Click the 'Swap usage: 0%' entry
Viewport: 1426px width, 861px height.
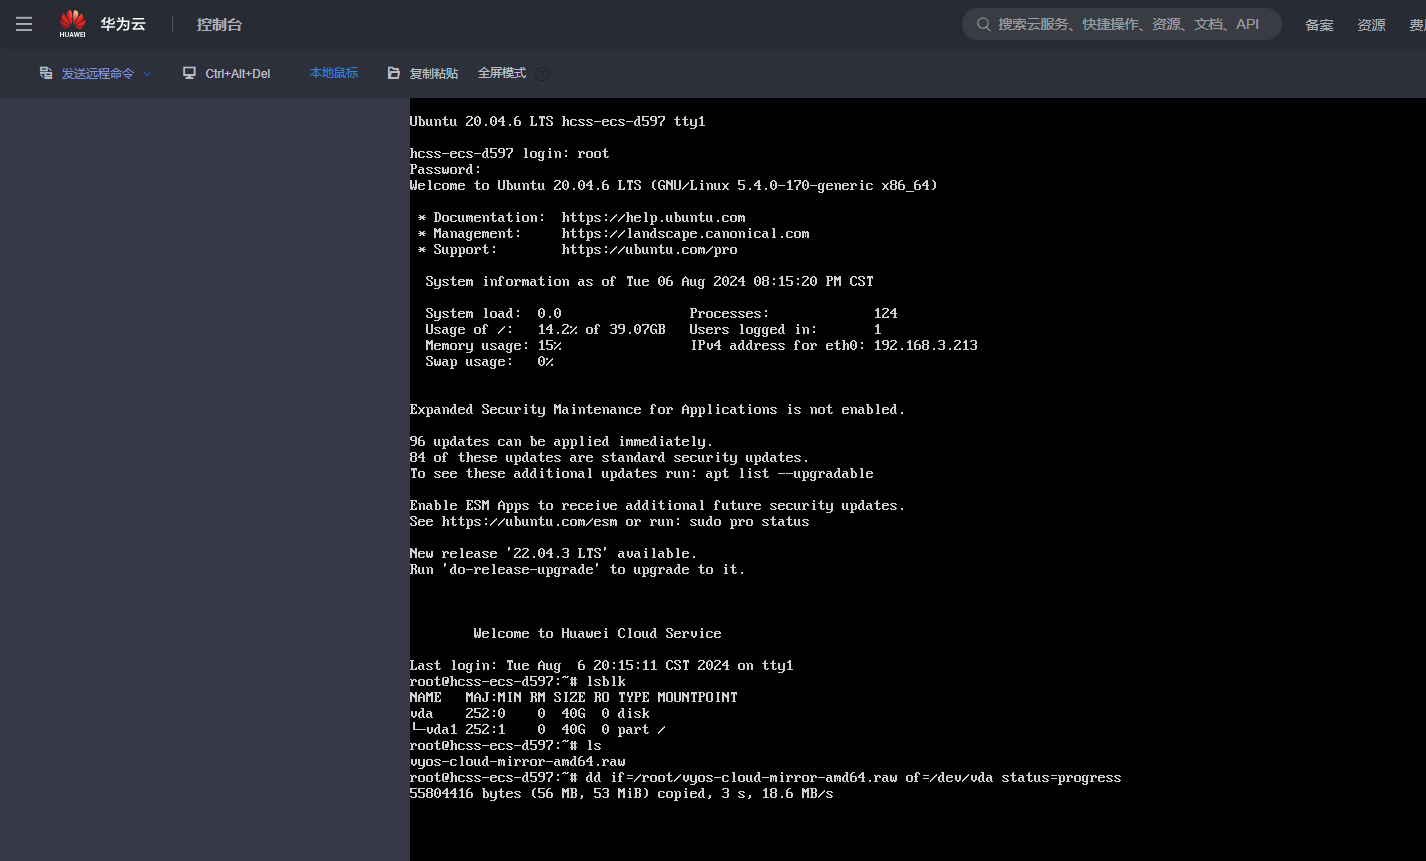point(489,361)
